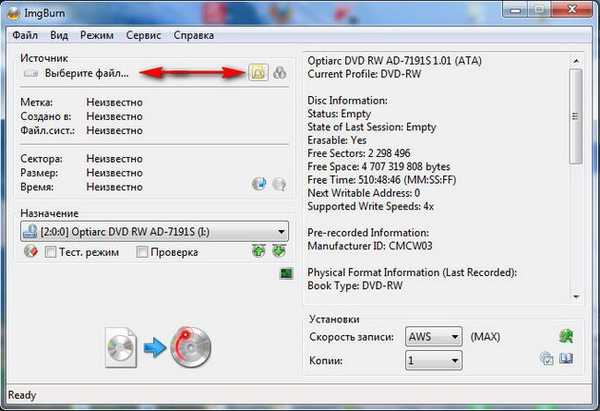
Task: Click the Manufacturer ID: CMCW03 line
Action: 370,246
